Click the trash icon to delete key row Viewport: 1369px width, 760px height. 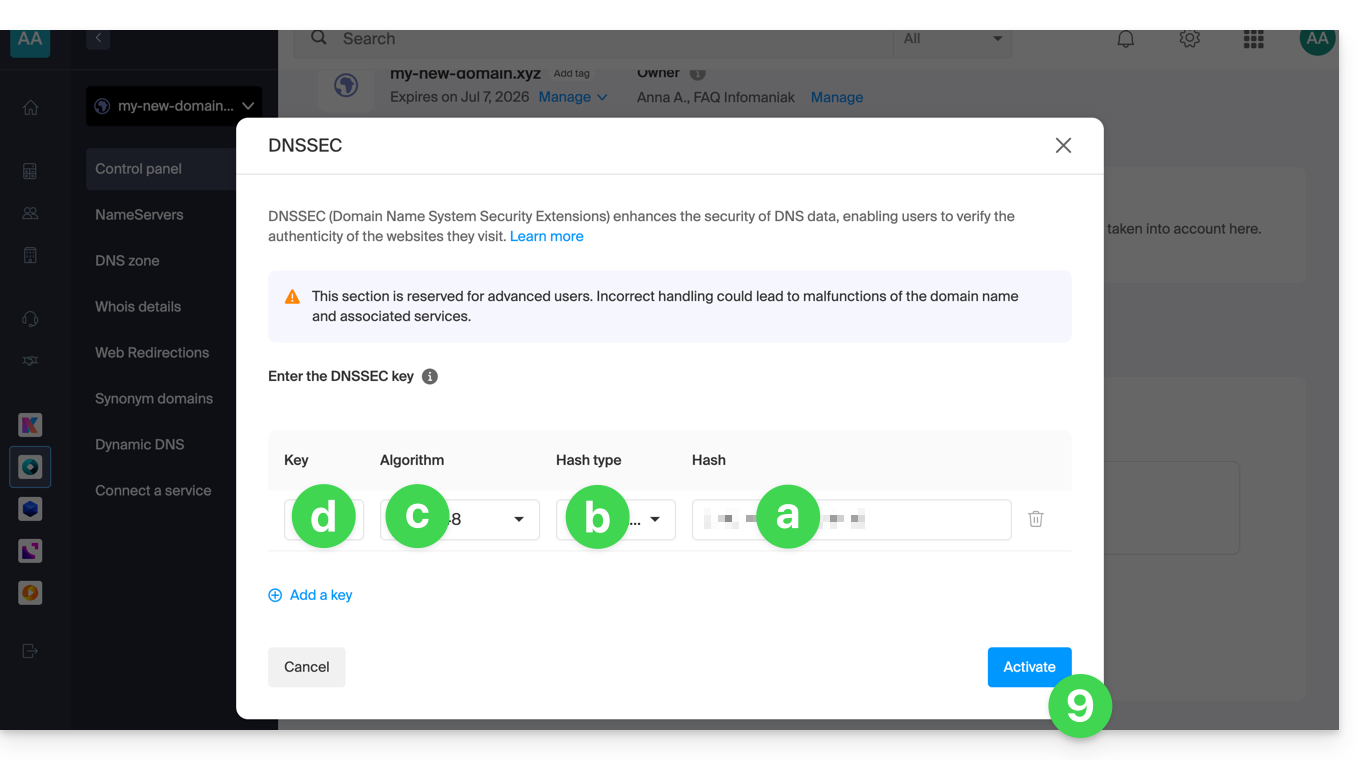pyautogui.click(x=1036, y=519)
